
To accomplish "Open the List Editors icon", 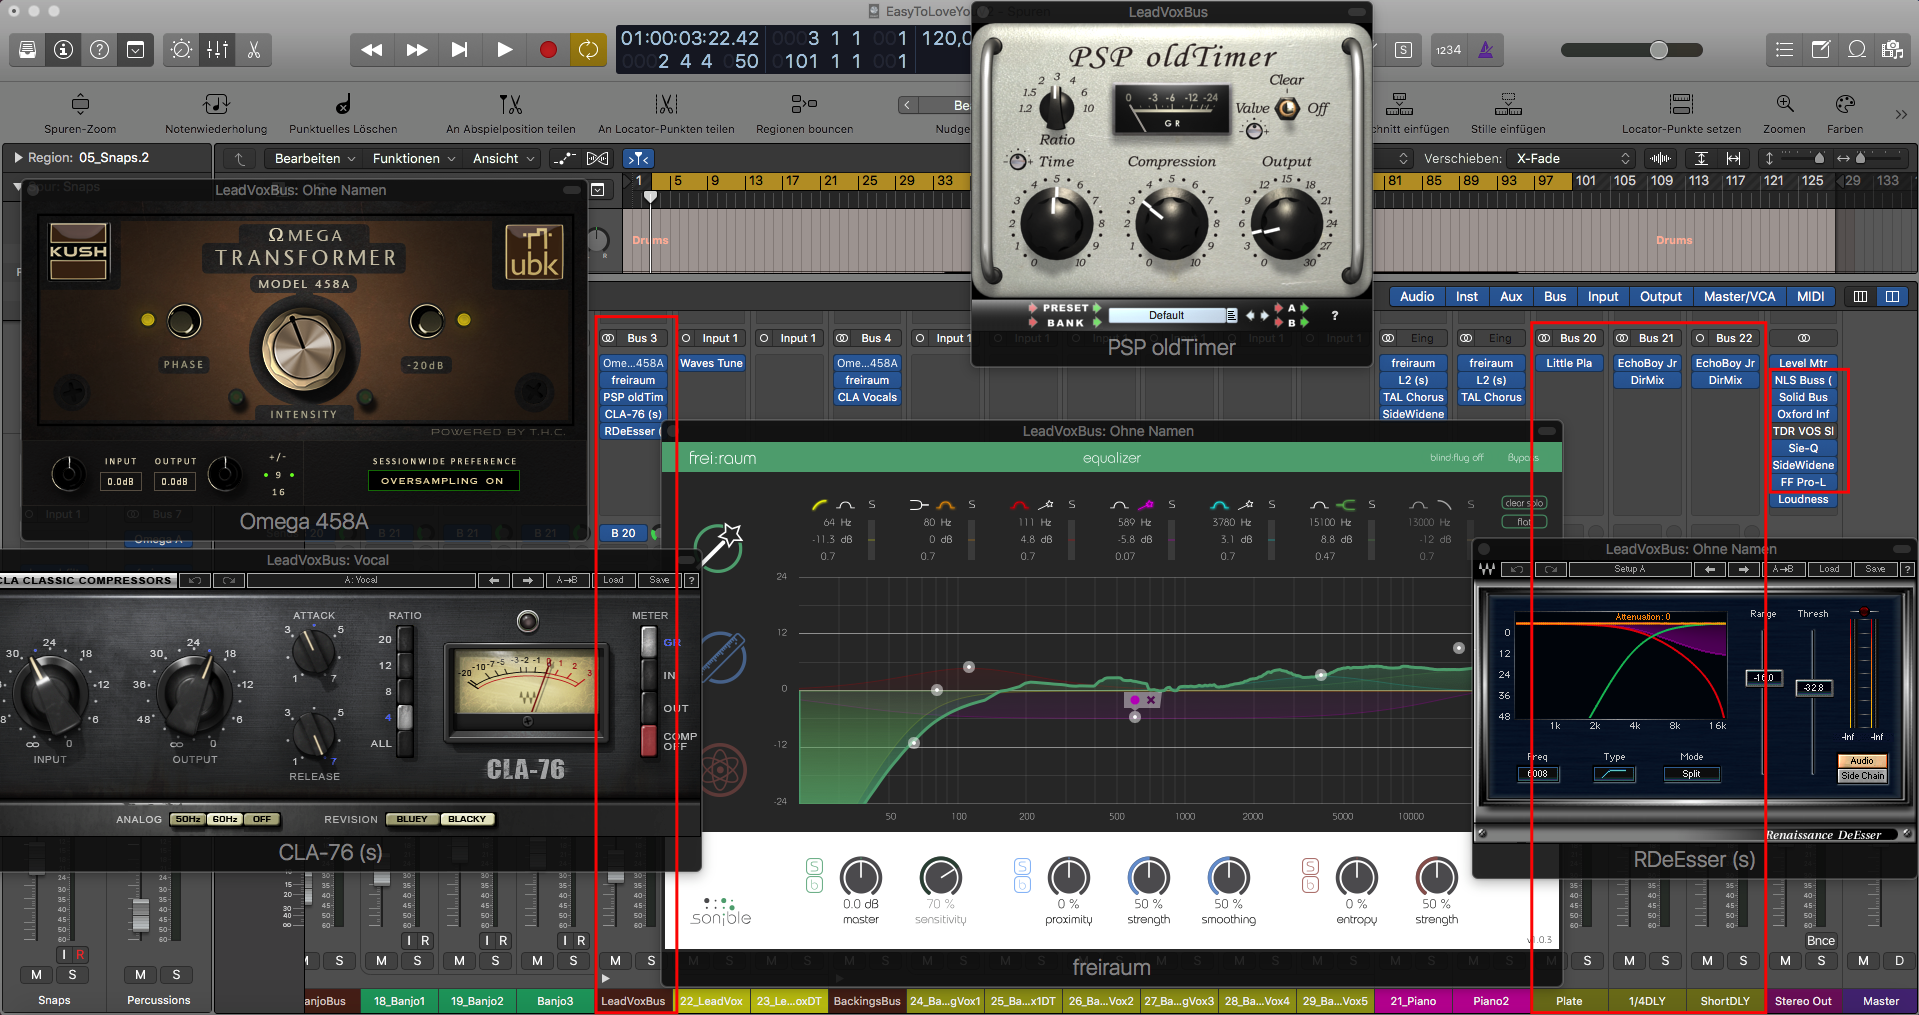I will [1784, 50].
